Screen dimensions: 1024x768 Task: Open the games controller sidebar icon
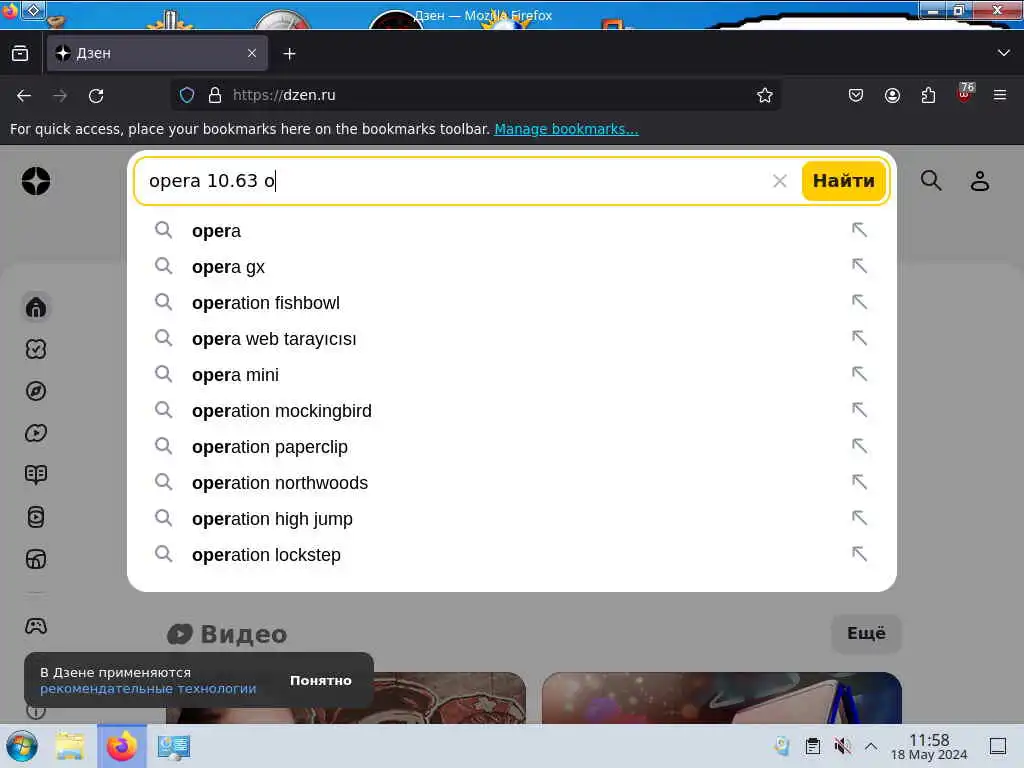tap(36, 626)
